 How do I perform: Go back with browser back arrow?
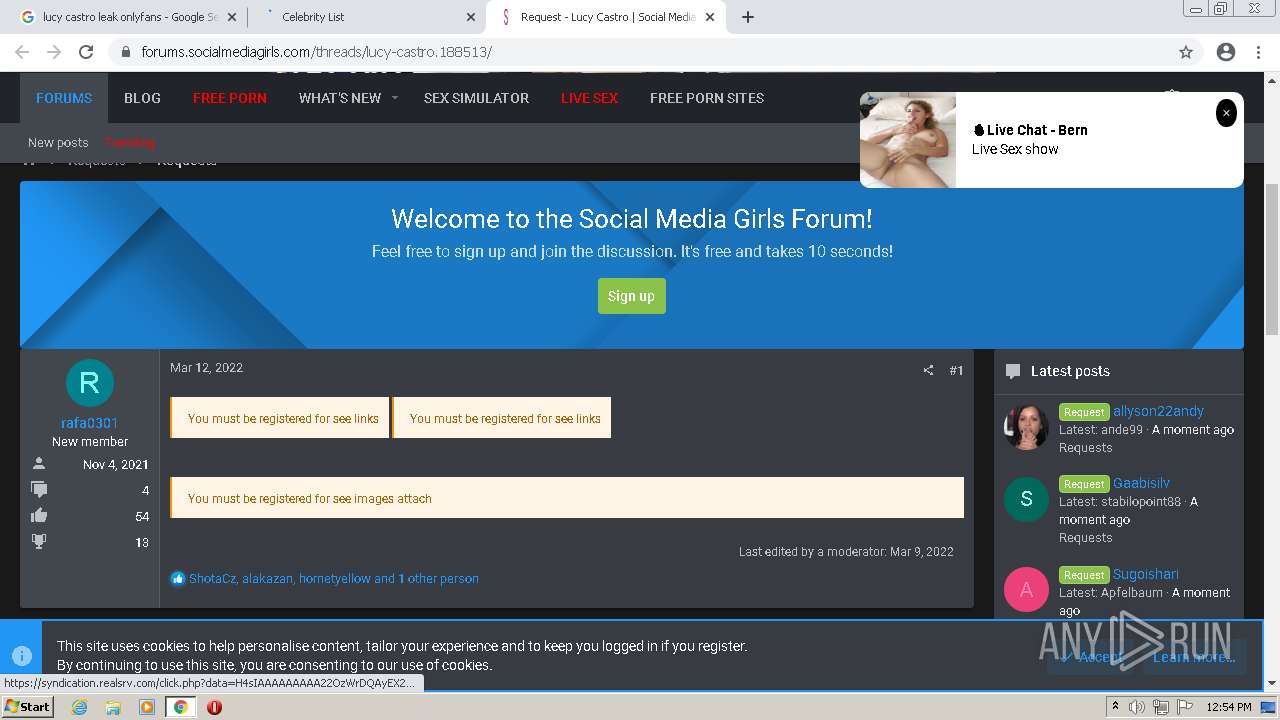pyautogui.click(x=22, y=52)
